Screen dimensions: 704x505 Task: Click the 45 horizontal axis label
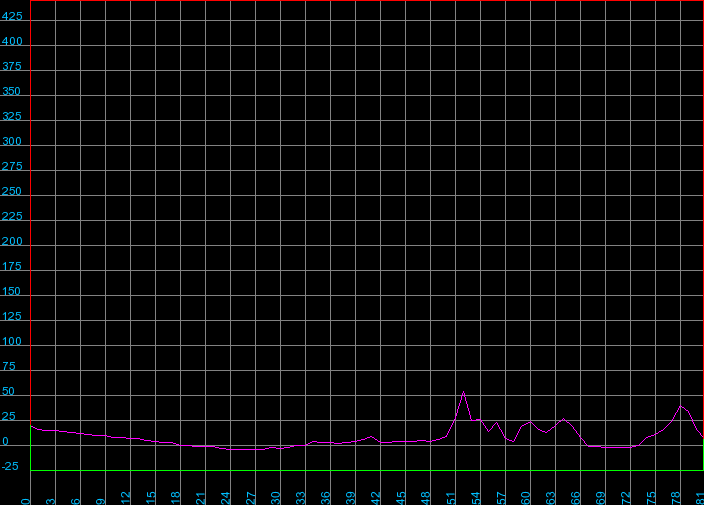pyautogui.click(x=401, y=498)
